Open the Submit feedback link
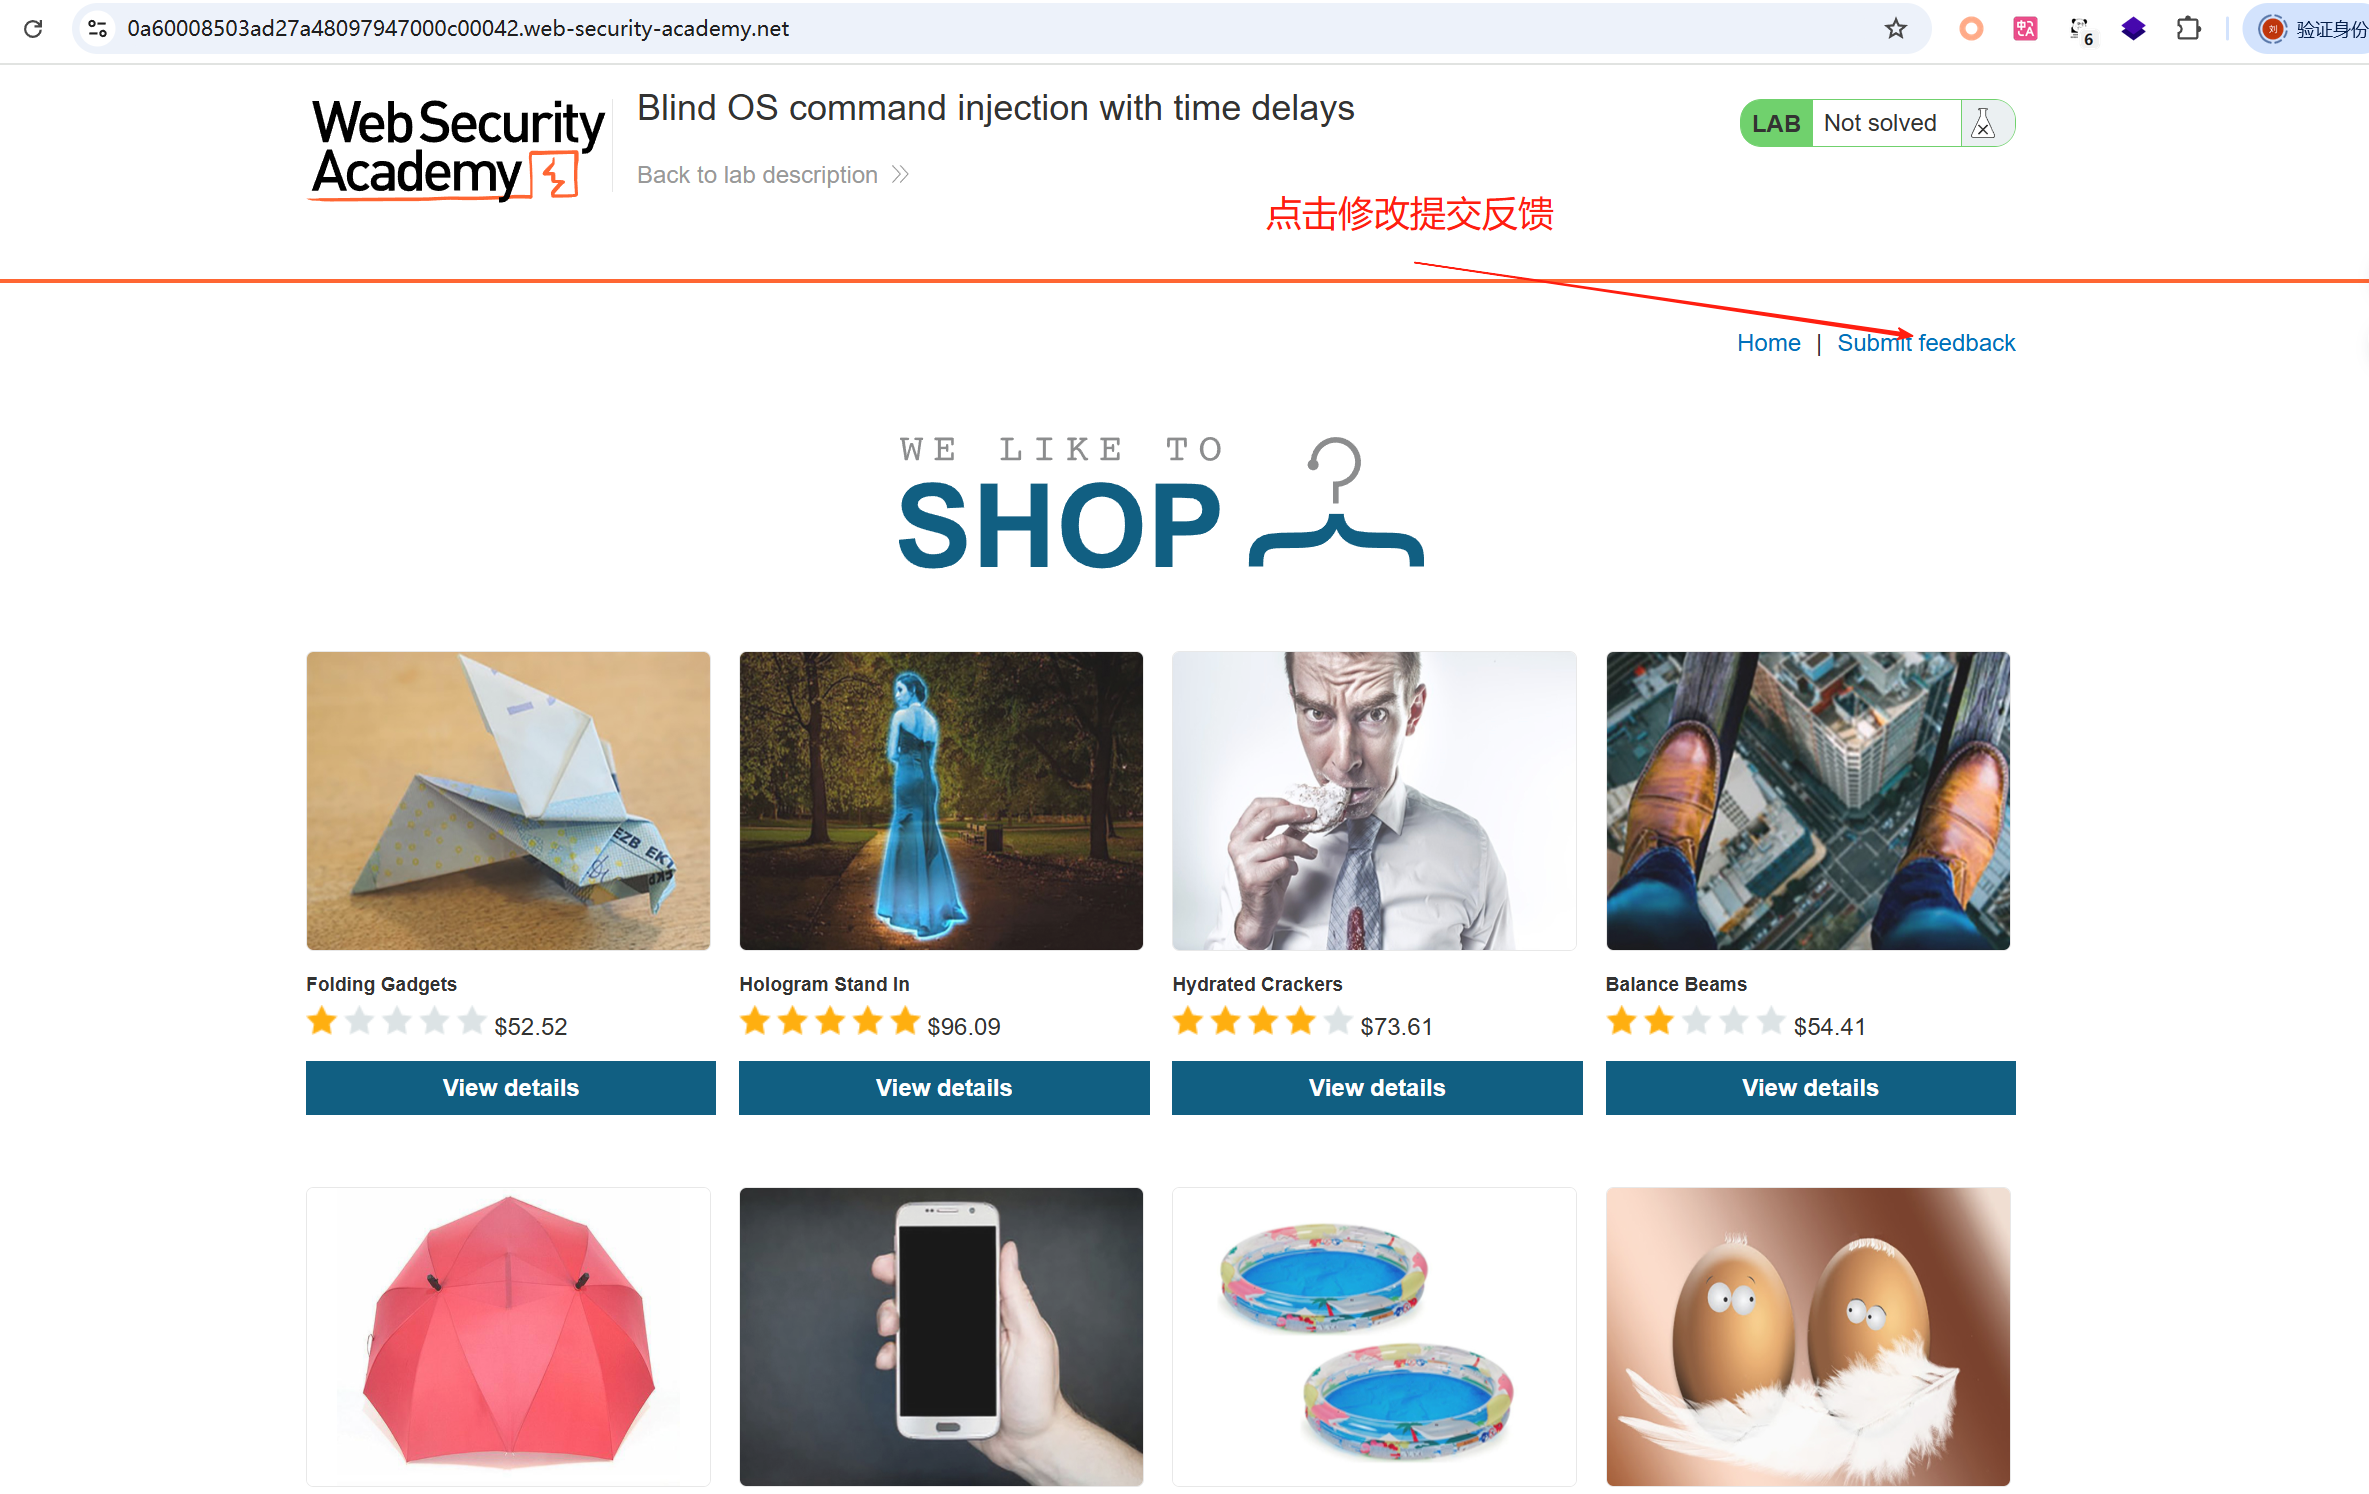Viewport: 2369px width, 1494px height. click(1926, 343)
